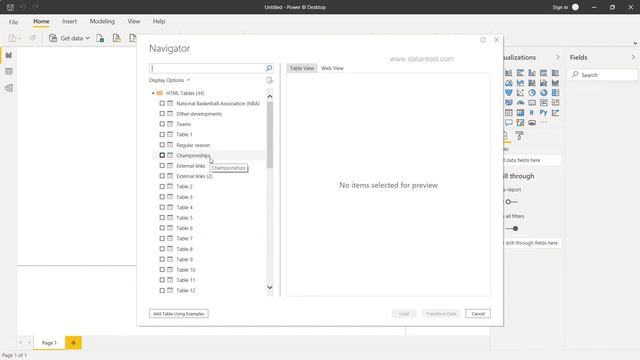640x360 pixels.
Task: Click the Fields pane Search box
Action: click(602, 75)
